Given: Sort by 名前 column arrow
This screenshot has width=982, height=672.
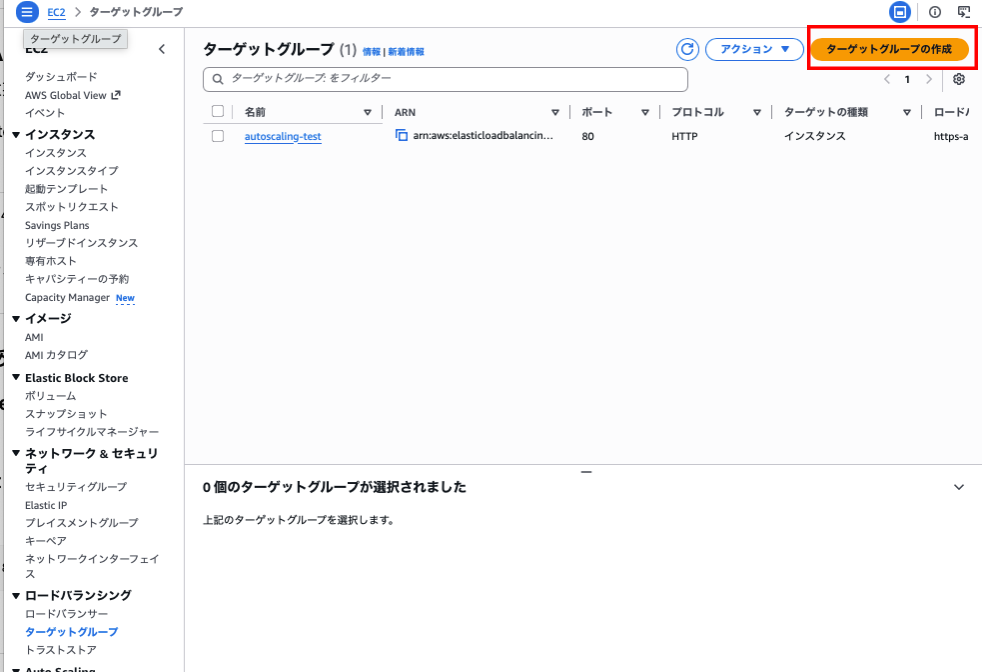Looking at the screenshot, I should (x=368, y=112).
